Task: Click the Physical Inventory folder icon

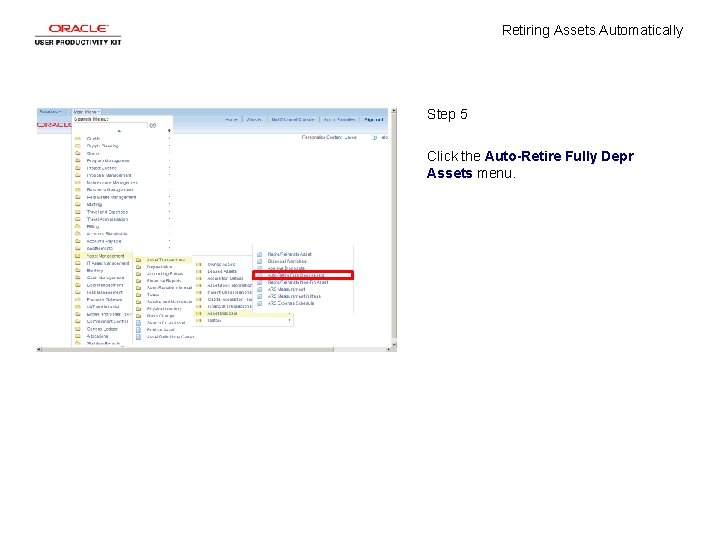Action: (x=138, y=309)
